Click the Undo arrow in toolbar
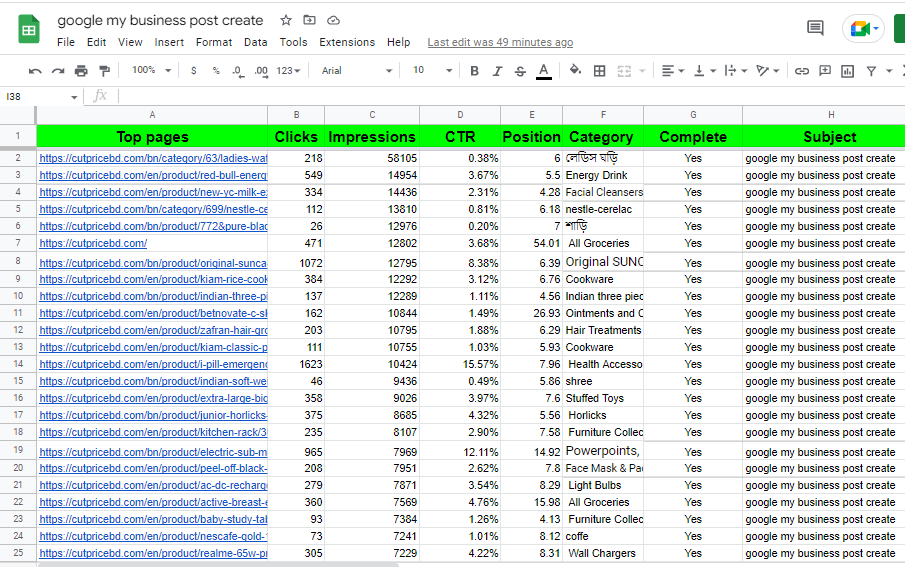 coord(36,71)
